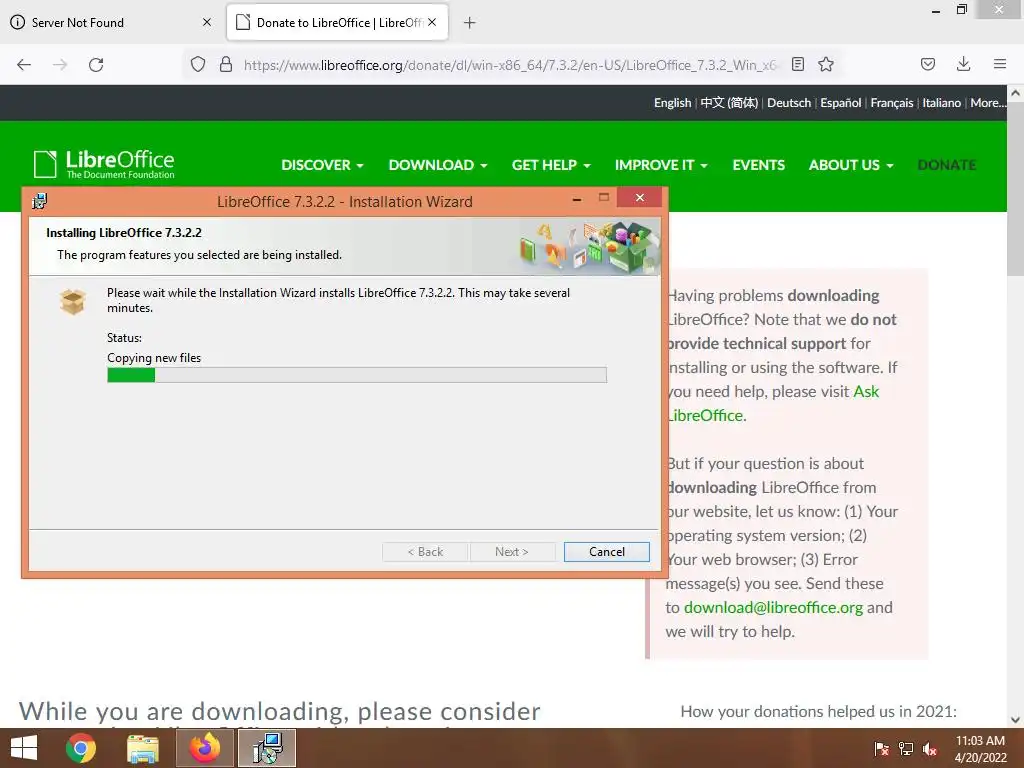Close the Installation Wizard window

639,197
